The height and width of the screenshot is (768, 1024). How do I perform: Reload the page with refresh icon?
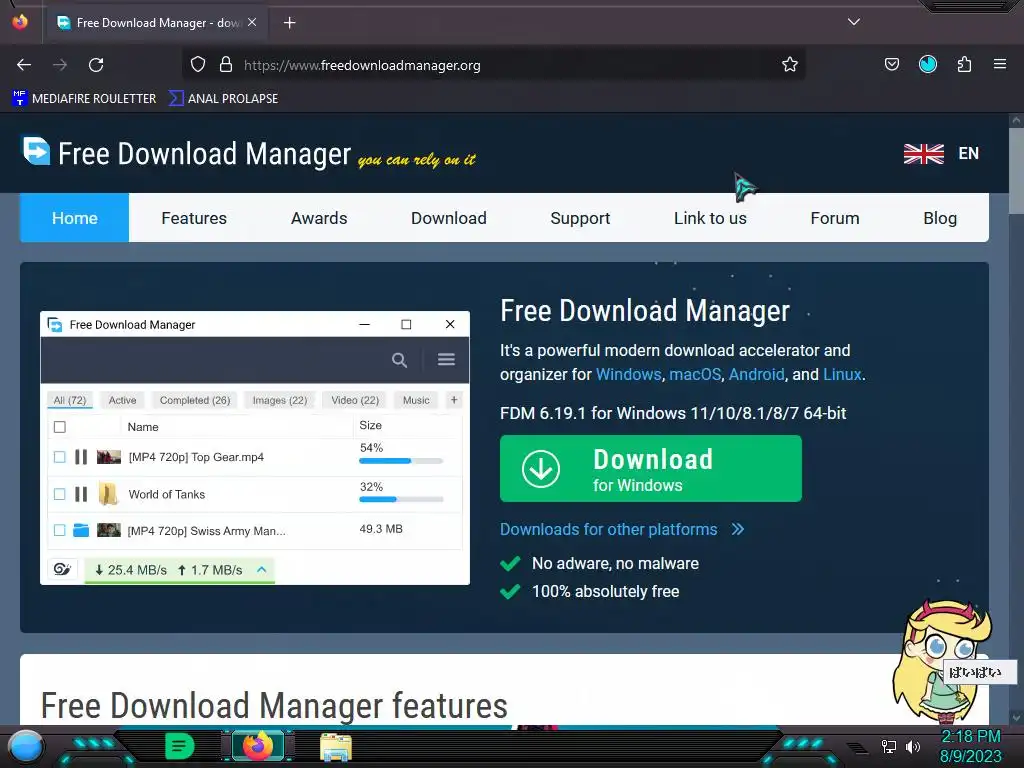pos(96,65)
